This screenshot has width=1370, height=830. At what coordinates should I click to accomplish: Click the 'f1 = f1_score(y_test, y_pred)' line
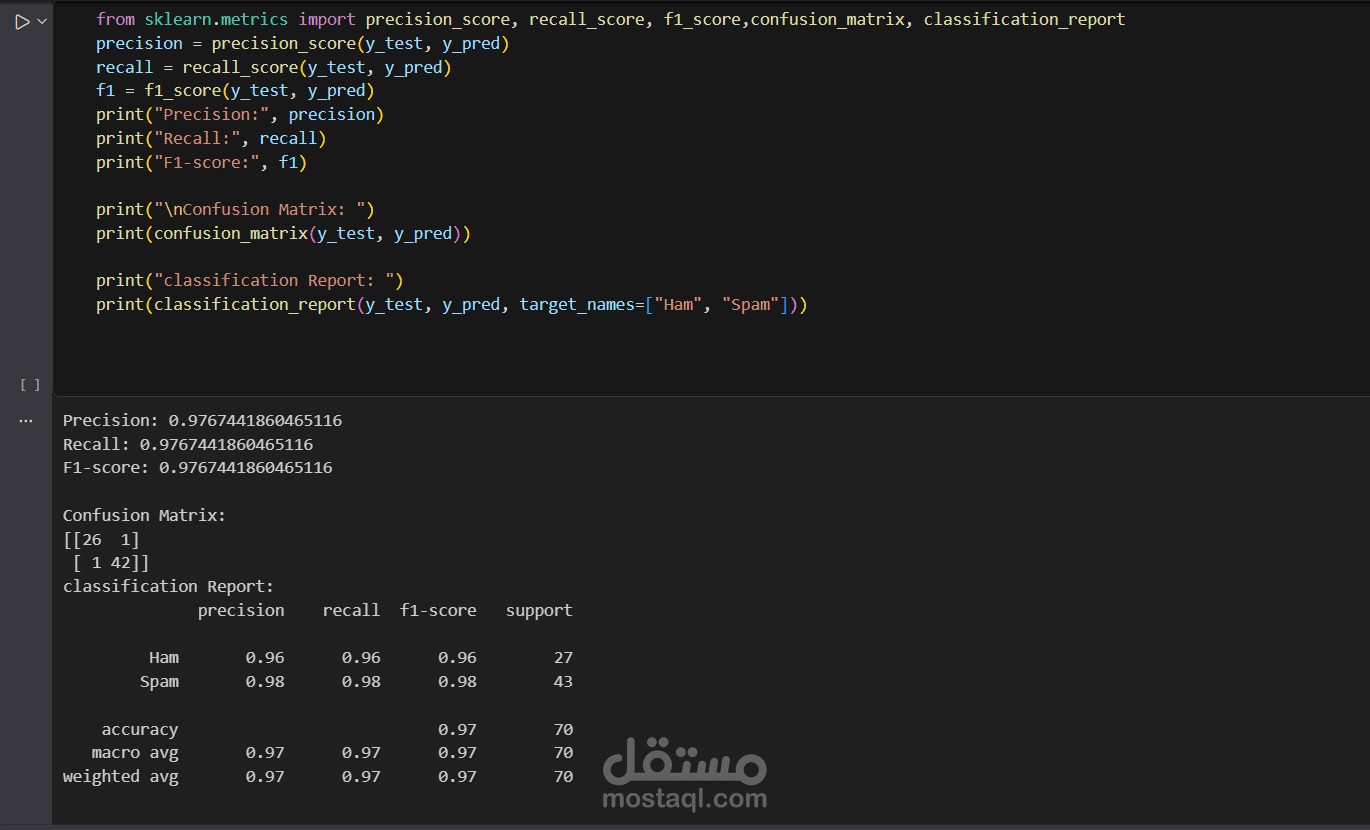coord(235,91)
